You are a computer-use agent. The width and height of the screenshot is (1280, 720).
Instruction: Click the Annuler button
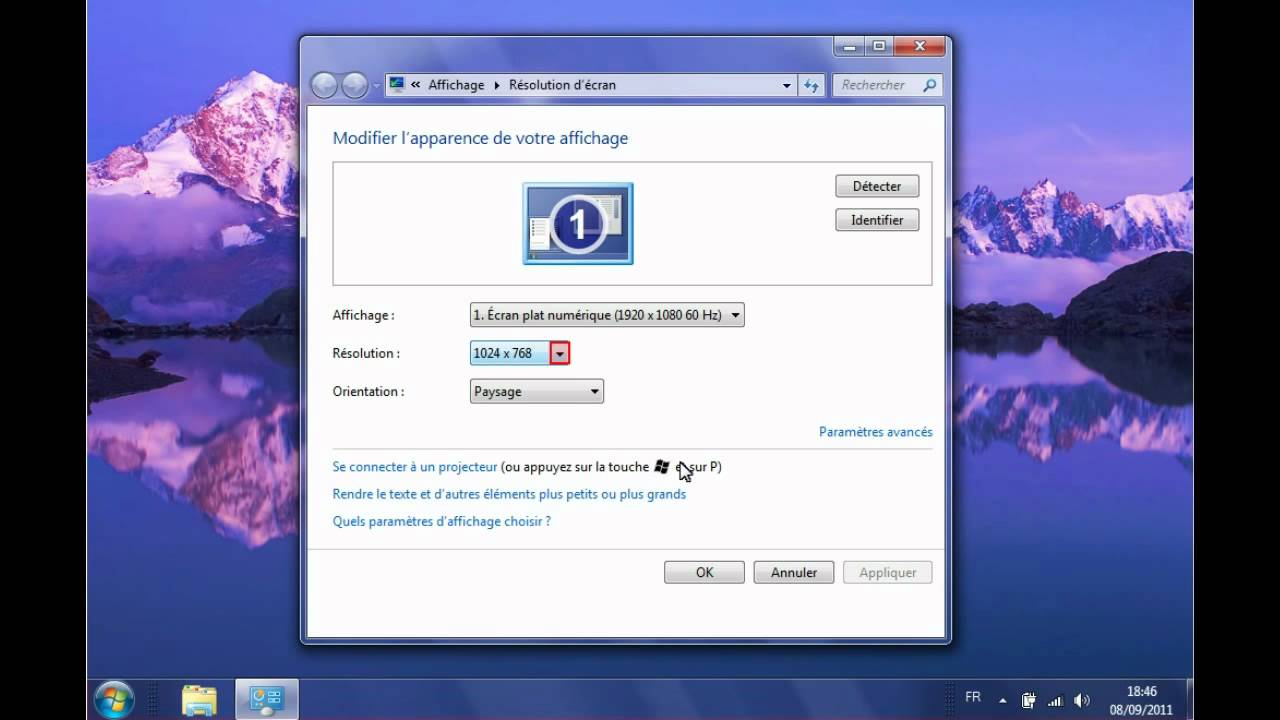[x=794, y=572]
